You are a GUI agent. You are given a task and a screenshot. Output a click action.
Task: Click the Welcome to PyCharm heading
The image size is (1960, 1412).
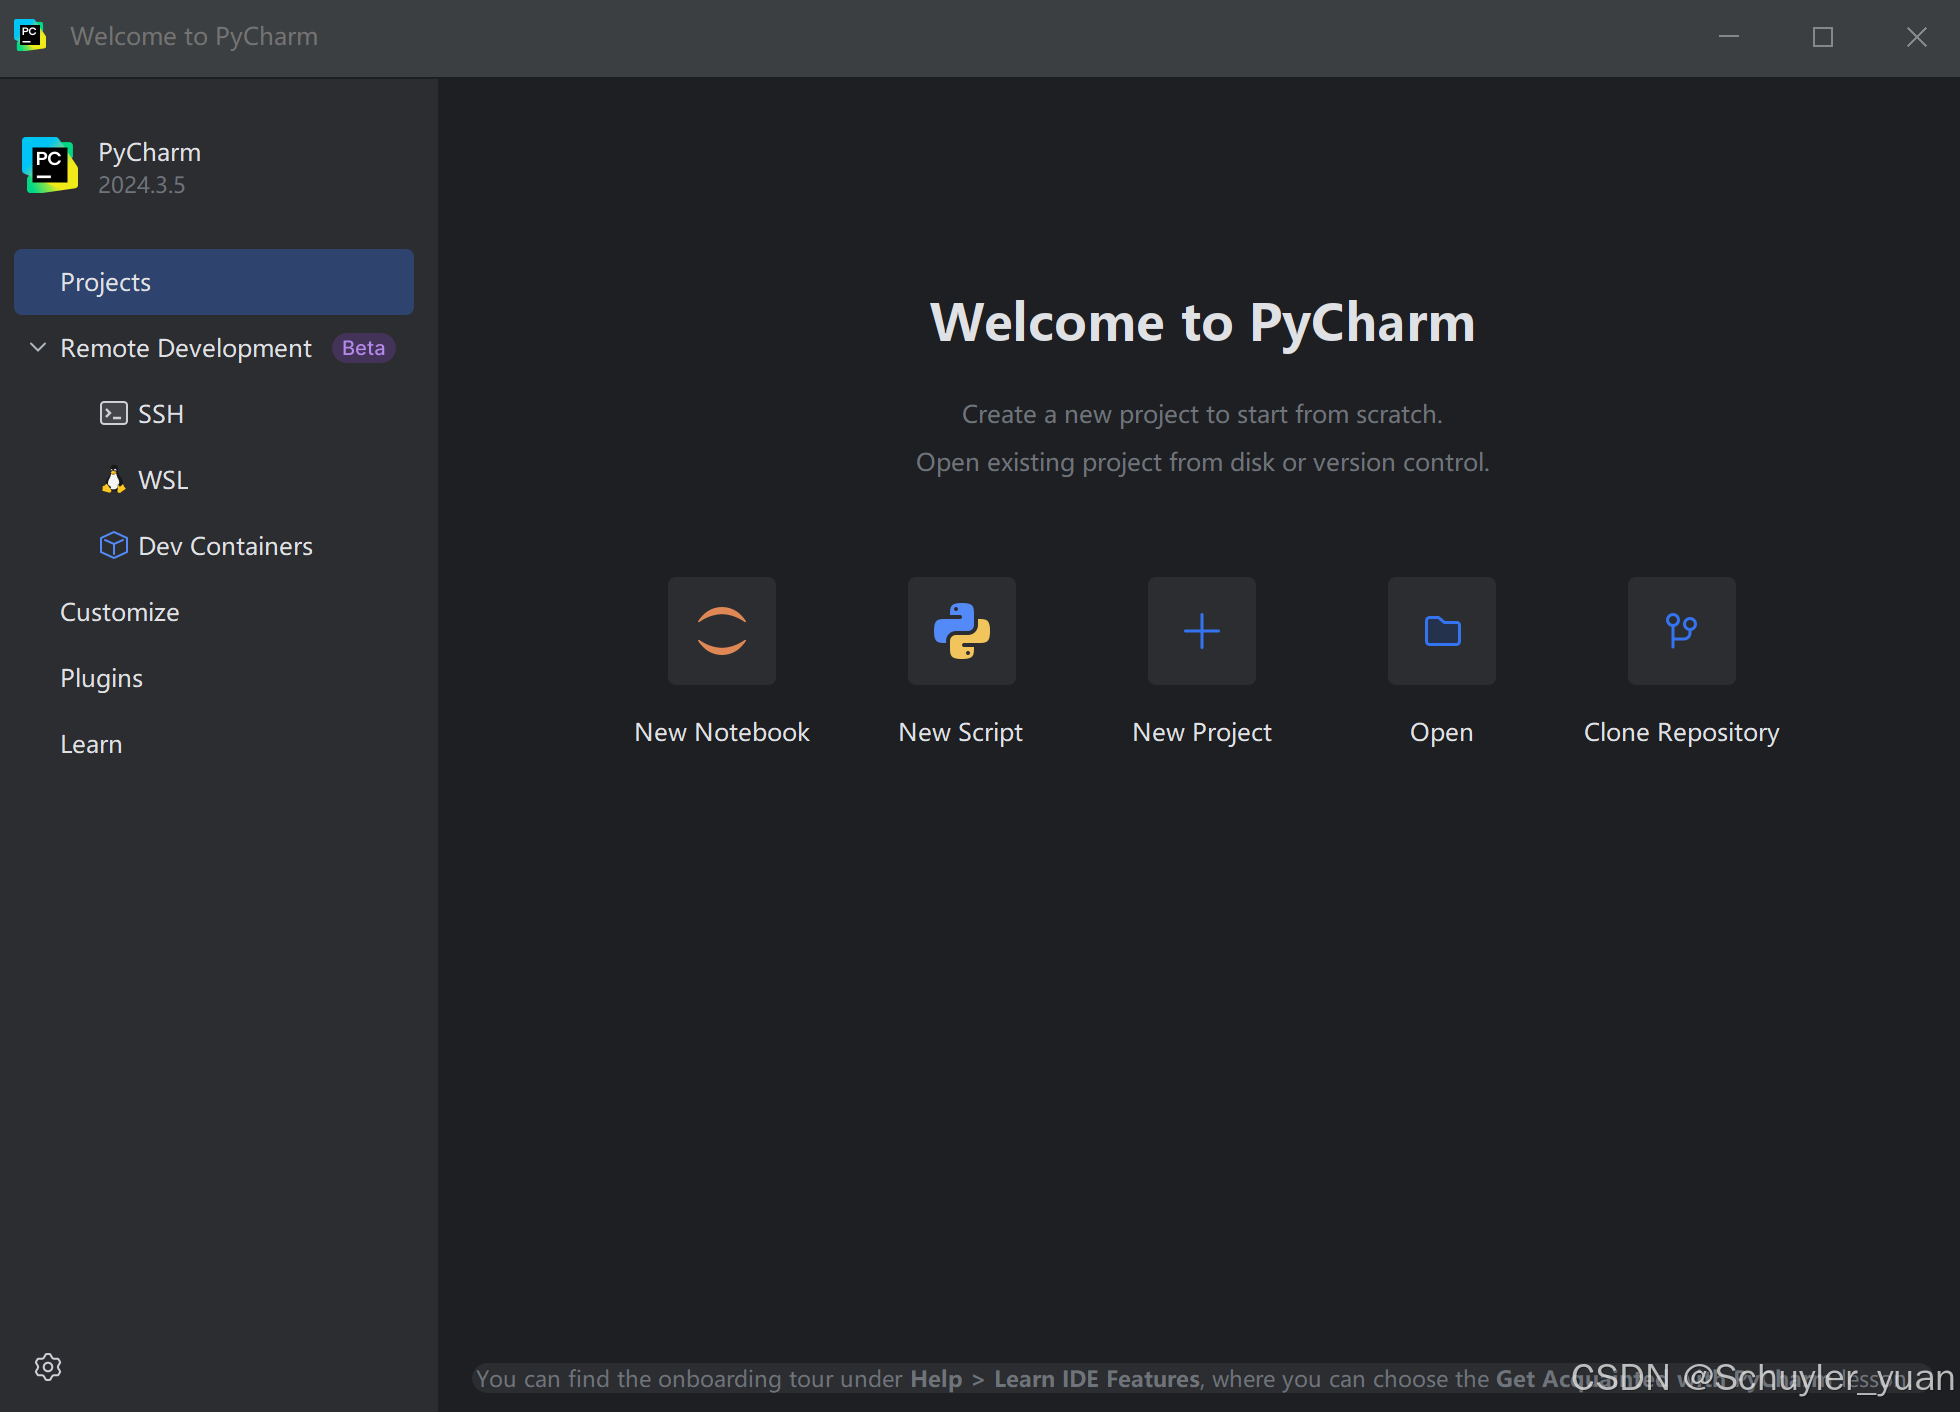[1203, 322]
